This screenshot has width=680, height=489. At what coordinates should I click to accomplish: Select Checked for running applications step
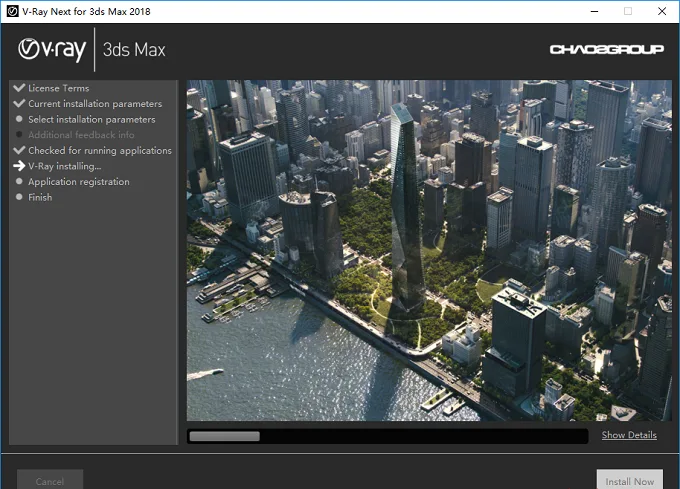100,150
